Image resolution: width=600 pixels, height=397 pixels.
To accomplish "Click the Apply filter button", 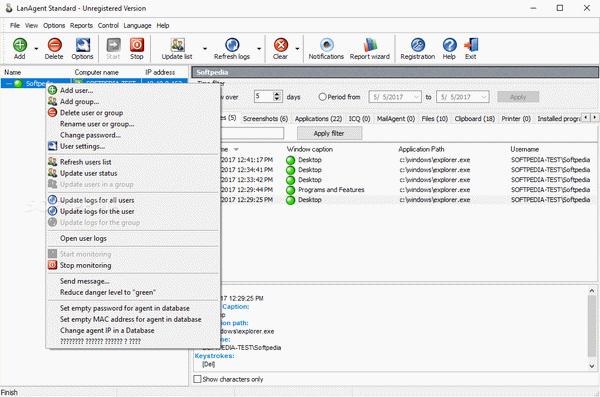I will coord(329,133).
